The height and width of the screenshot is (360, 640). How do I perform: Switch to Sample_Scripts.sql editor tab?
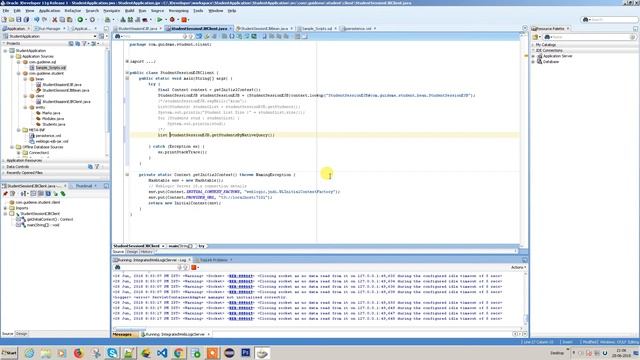tap(317, 29)
